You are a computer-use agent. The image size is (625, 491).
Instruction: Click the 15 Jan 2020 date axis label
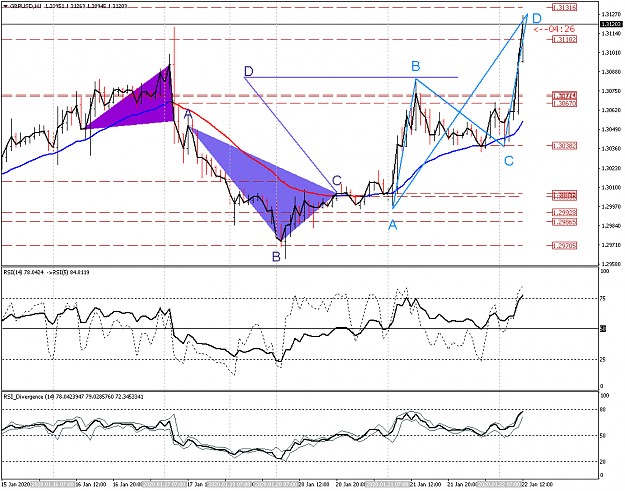click(16, 484)
